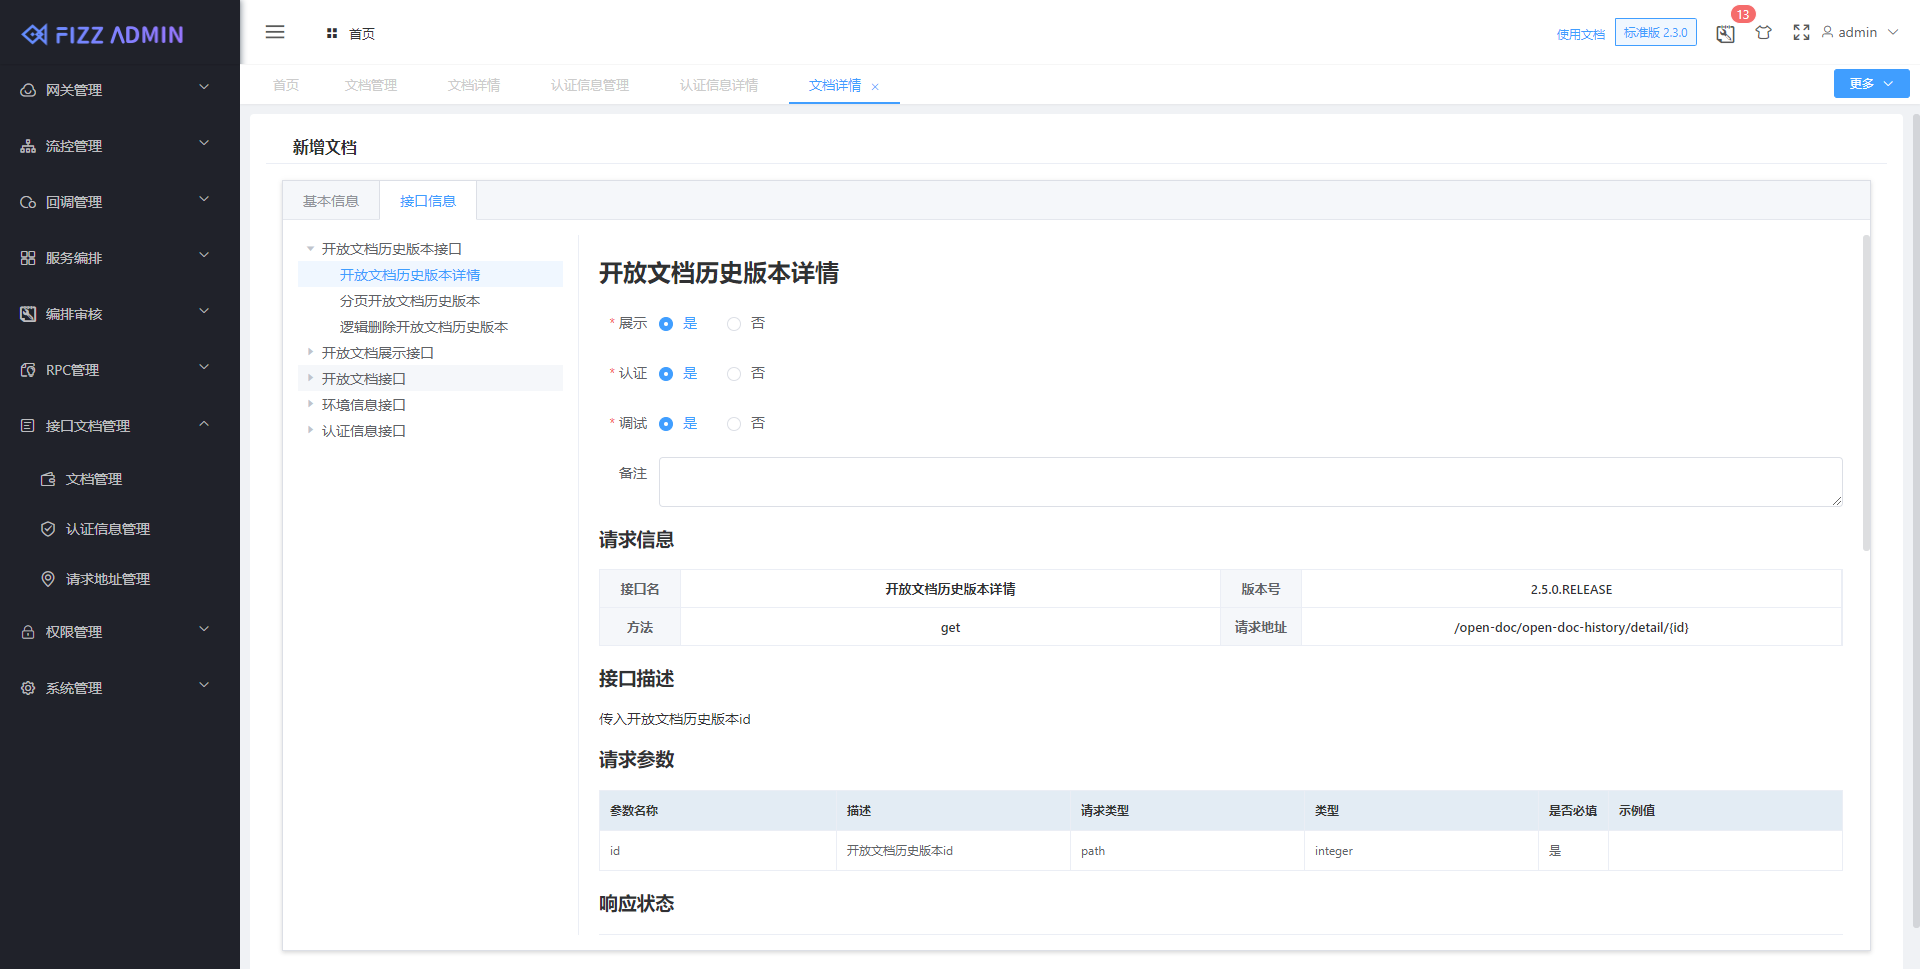Image resolution: width=1920 pixels, height=969 pixels.
Task: Open the 更多 button in top right
Action: (1869, 83)
